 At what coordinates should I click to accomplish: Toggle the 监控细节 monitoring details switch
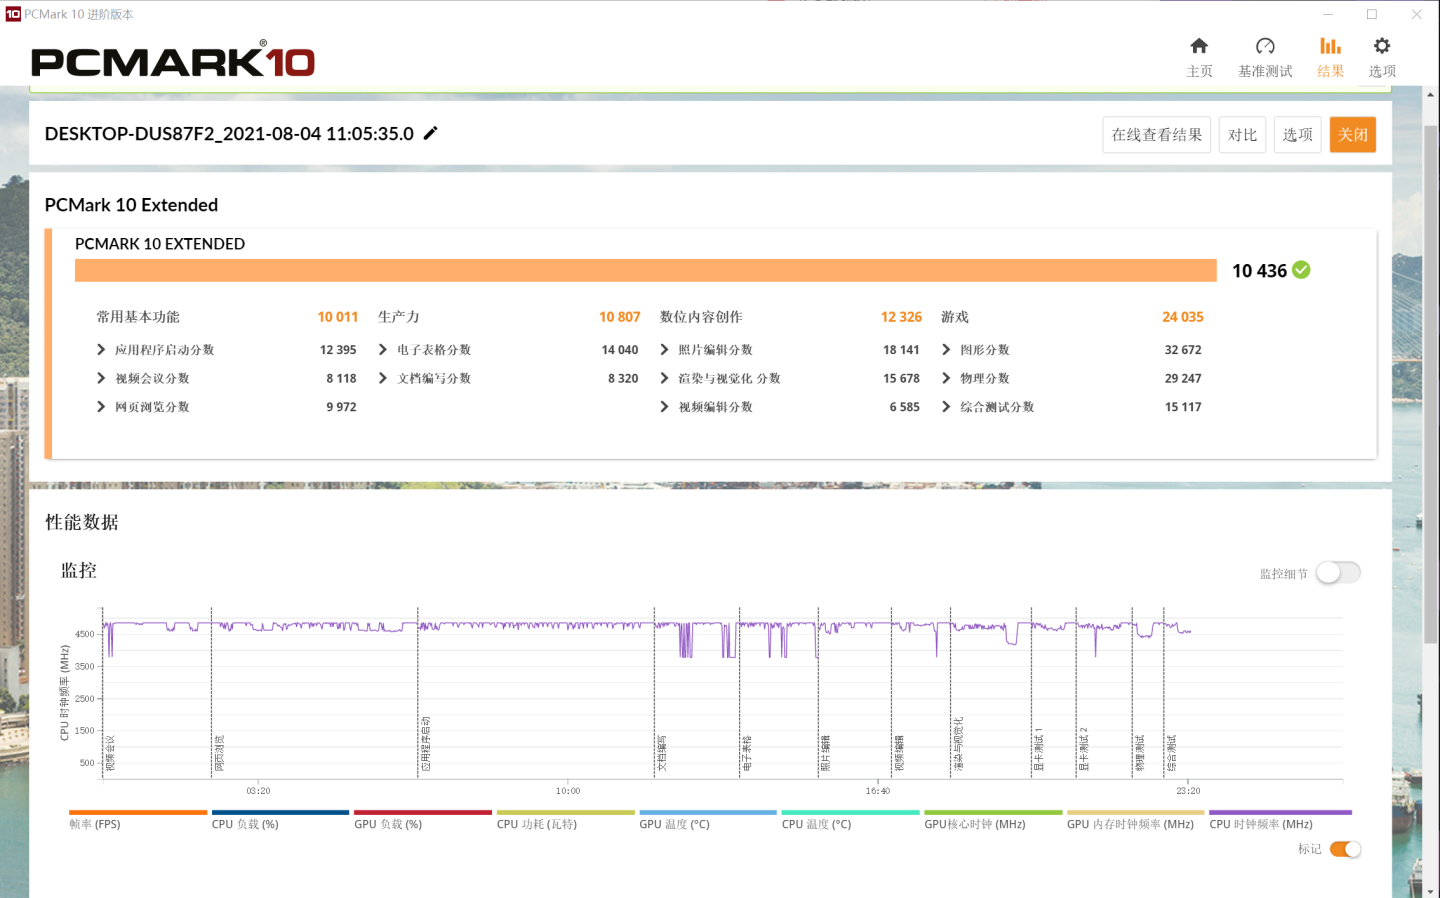tap(1338, 573)
